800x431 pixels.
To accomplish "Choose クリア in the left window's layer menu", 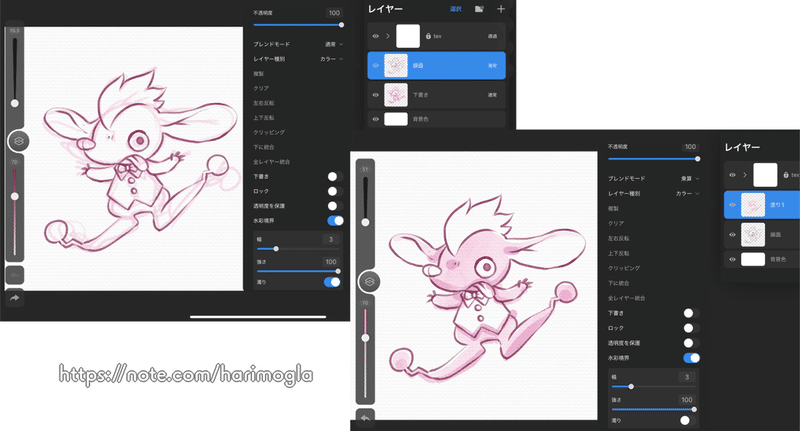I will click(261, 88).
